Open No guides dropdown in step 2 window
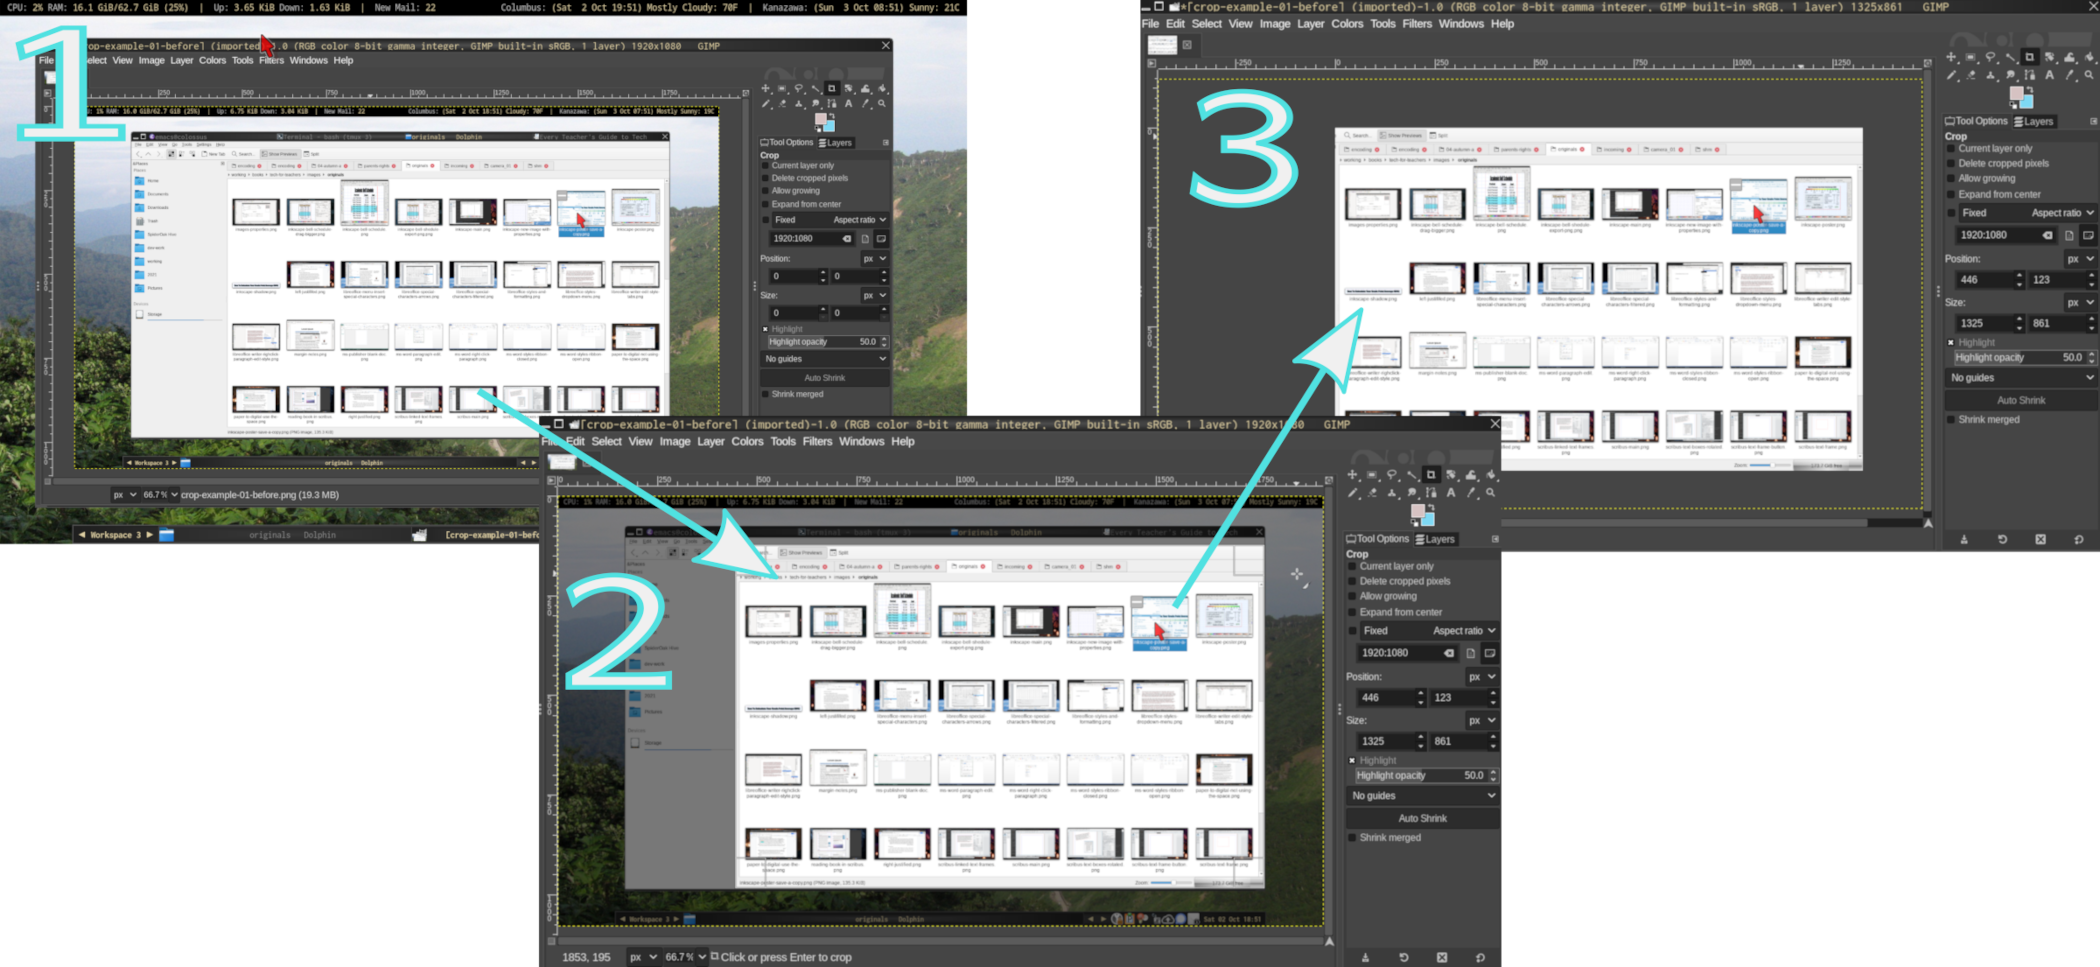The image size is (2100, 967). pyautogui.click(x=1422, y=796)
